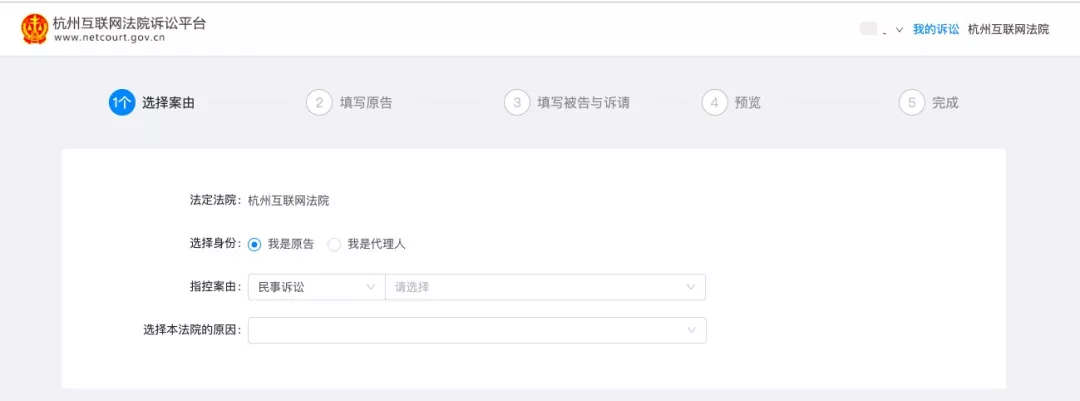This screenshot has height=401, width=1080.
Task: Open the 民事诉讼 case type dropdown
Action: (316, 287)
